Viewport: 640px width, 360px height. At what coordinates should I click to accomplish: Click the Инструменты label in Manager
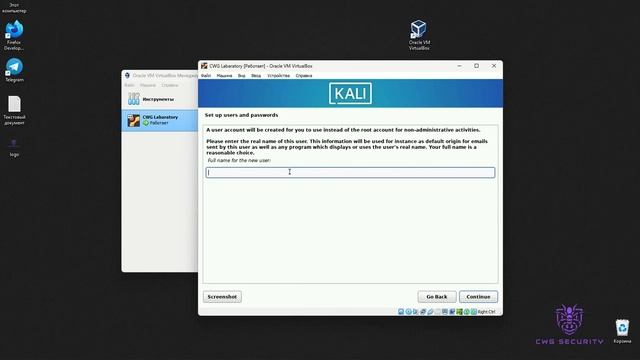coord(158,99)
